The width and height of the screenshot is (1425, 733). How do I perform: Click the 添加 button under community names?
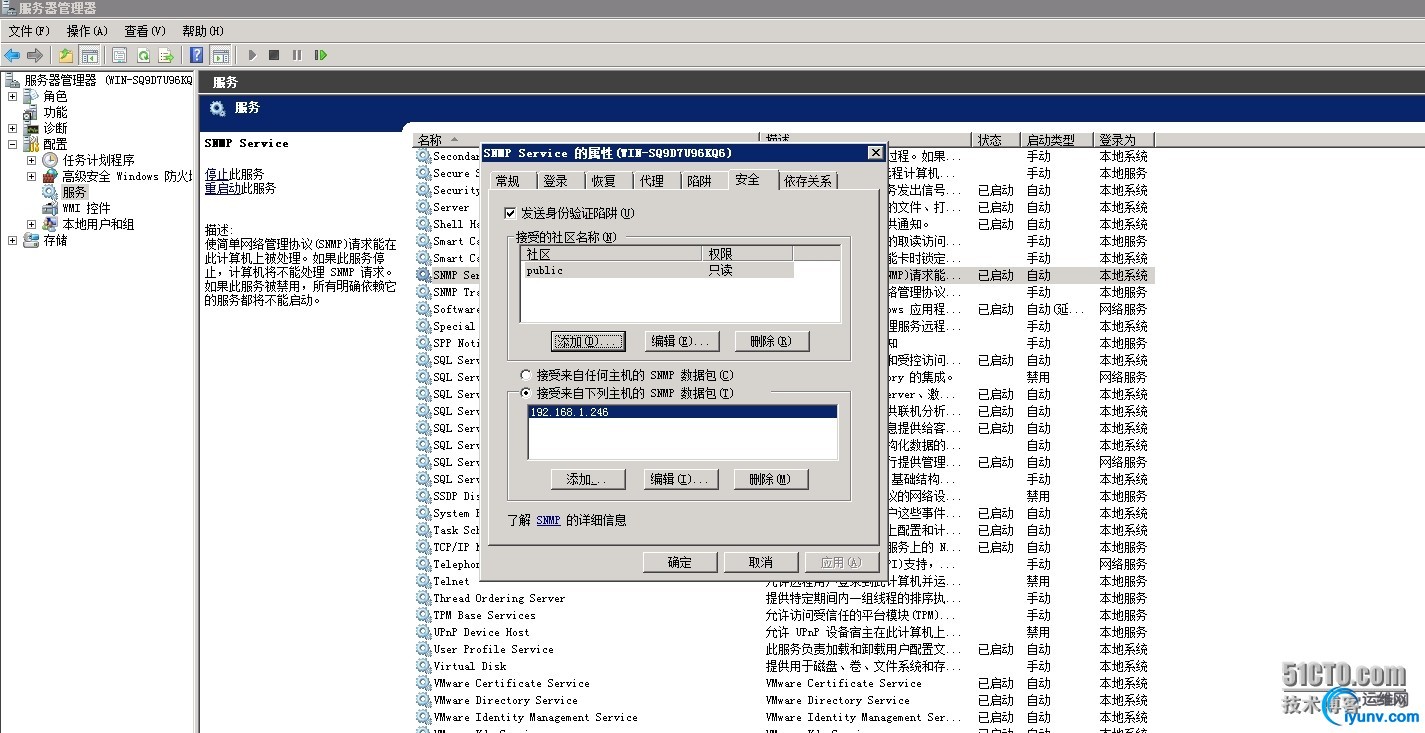pyautogui.click(x=588, y=341)
